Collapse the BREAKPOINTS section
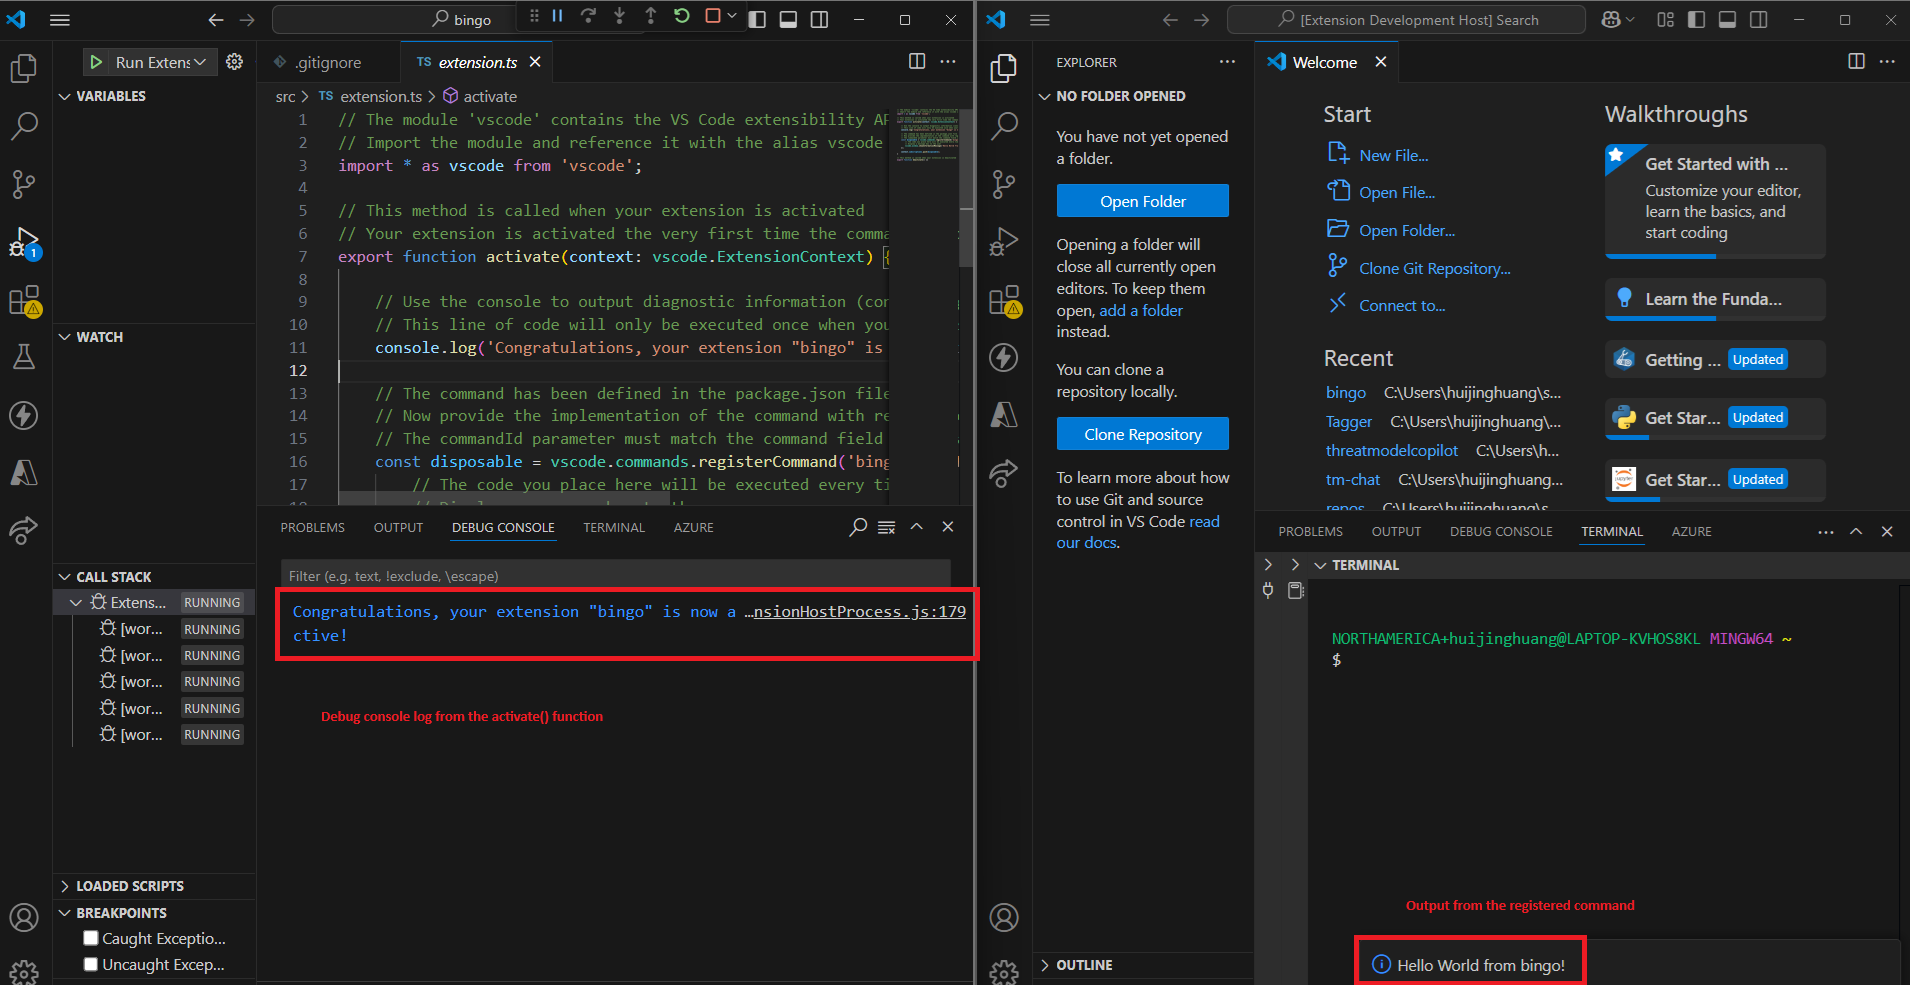 [65, 913]
